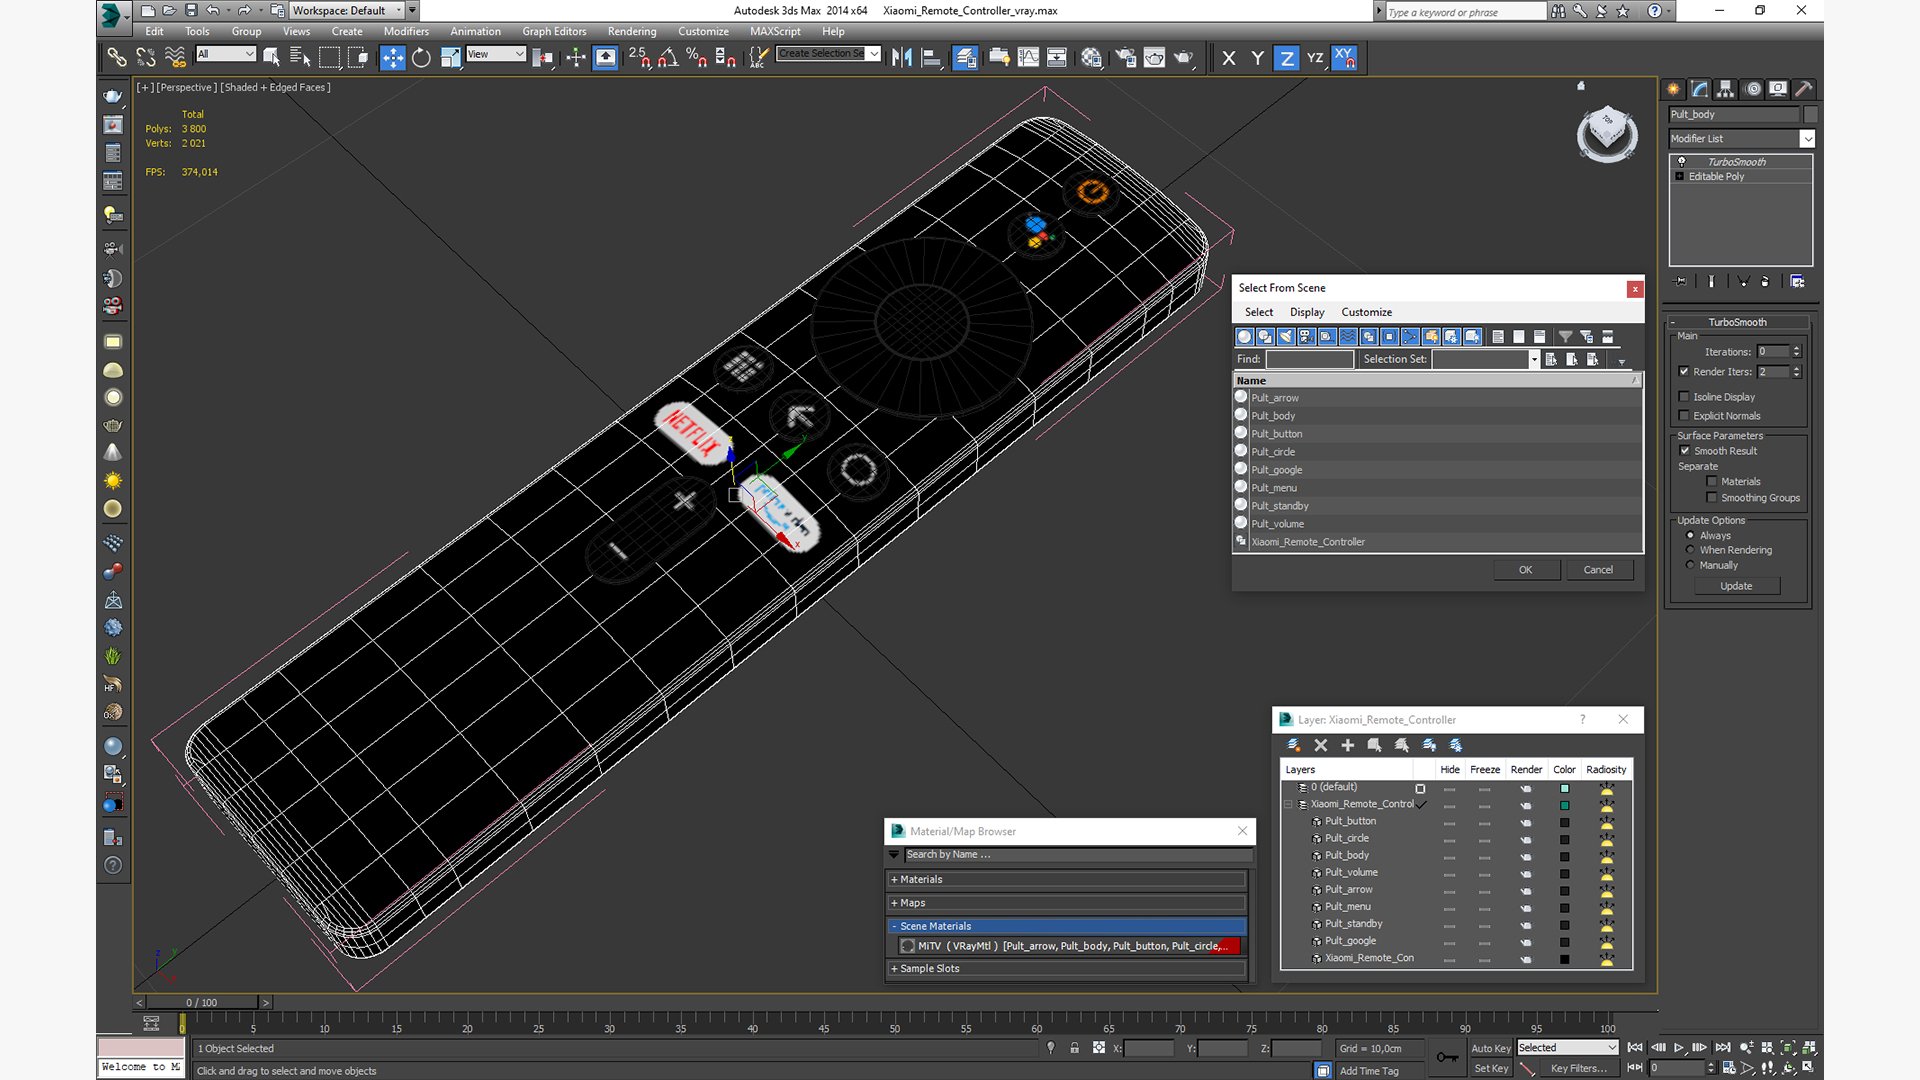Open the Workspace Default dropdown
1920x1080 pixels.
pyautogui.click(x=347, y=10)
